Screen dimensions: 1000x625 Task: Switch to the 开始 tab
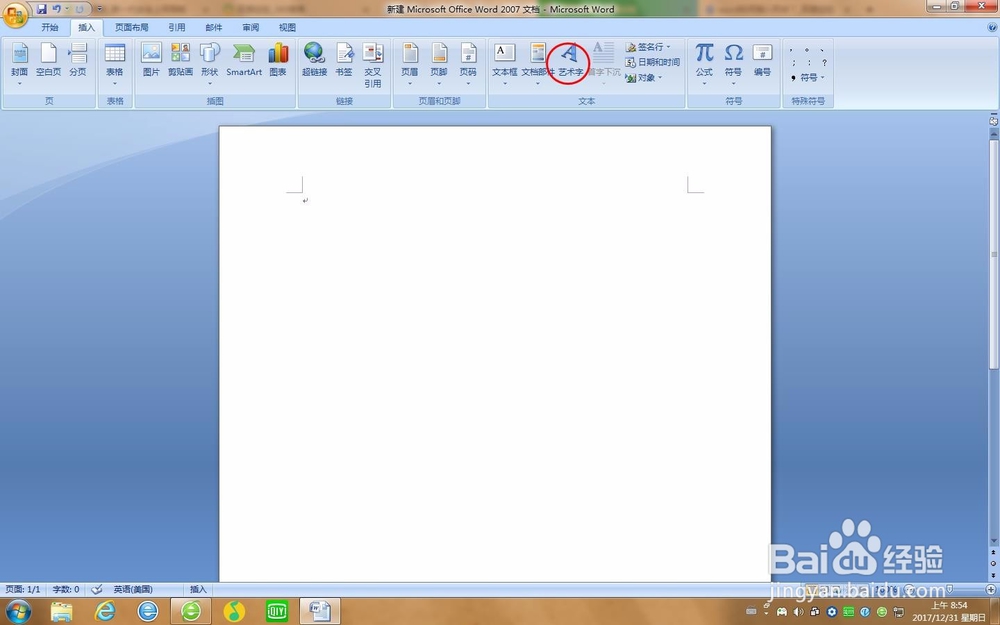click(x=50, y=27)
